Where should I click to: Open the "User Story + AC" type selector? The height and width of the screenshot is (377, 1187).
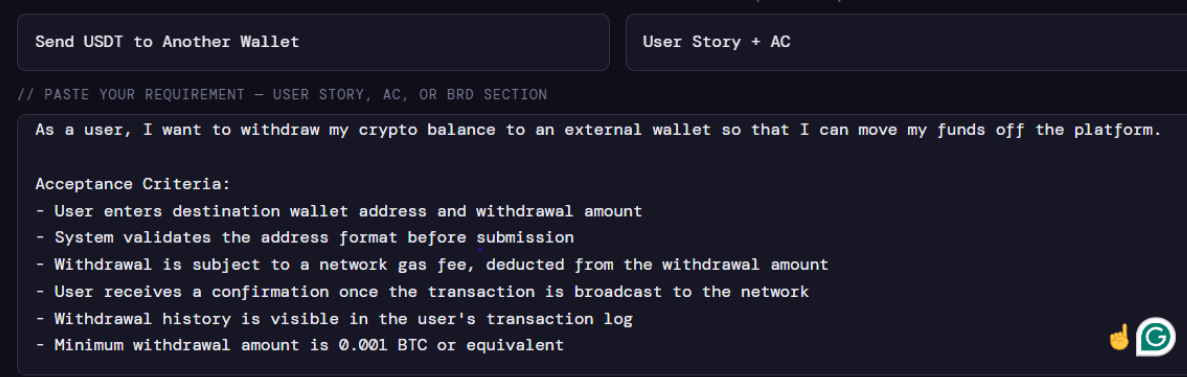pyautogui.click(x=906, y=42)
